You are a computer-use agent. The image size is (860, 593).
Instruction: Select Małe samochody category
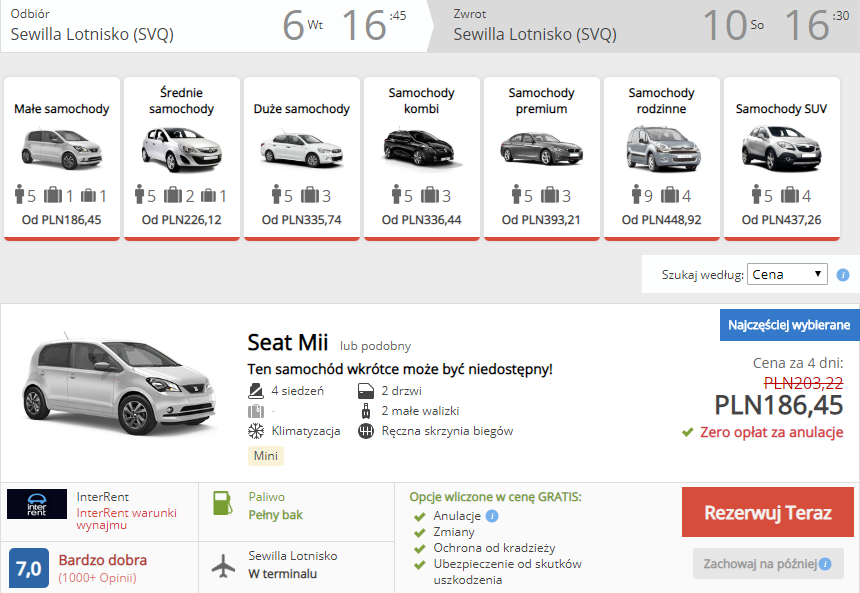61,159
